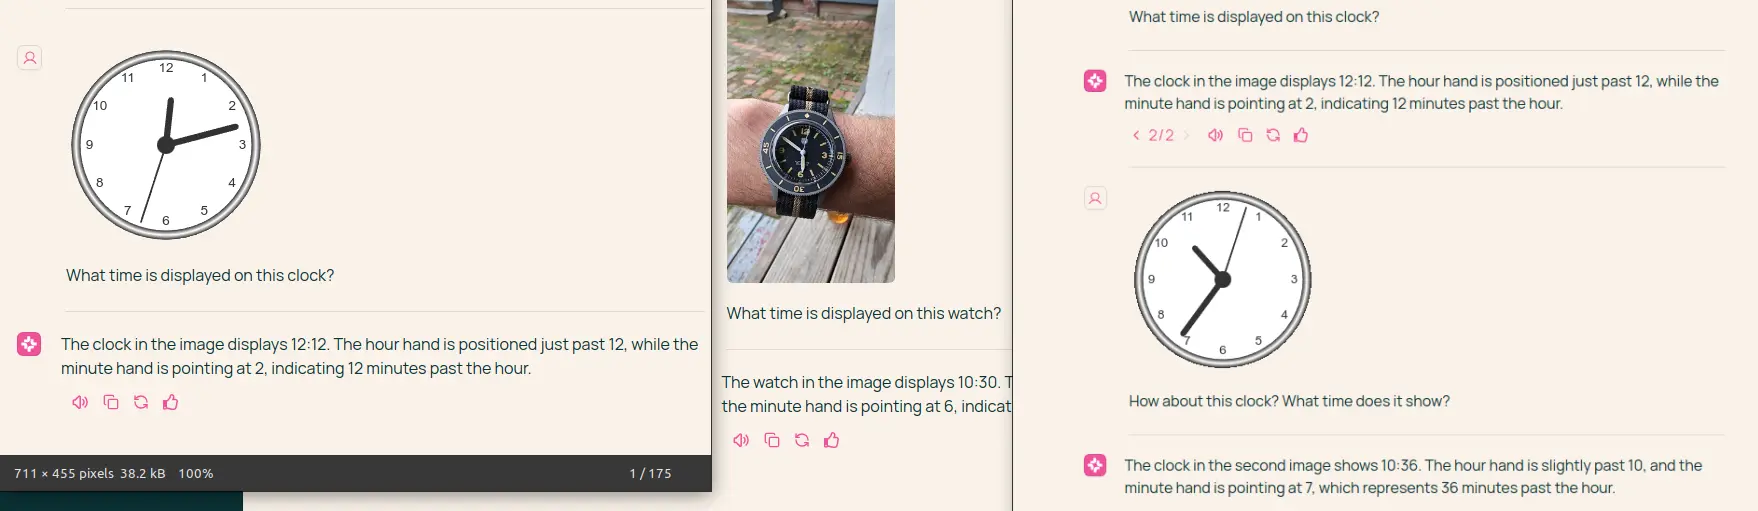The image size is (1758, 511).
Task: Click the thumbs up icon next to the 2/2 pager
Action: coord(1301,135)
